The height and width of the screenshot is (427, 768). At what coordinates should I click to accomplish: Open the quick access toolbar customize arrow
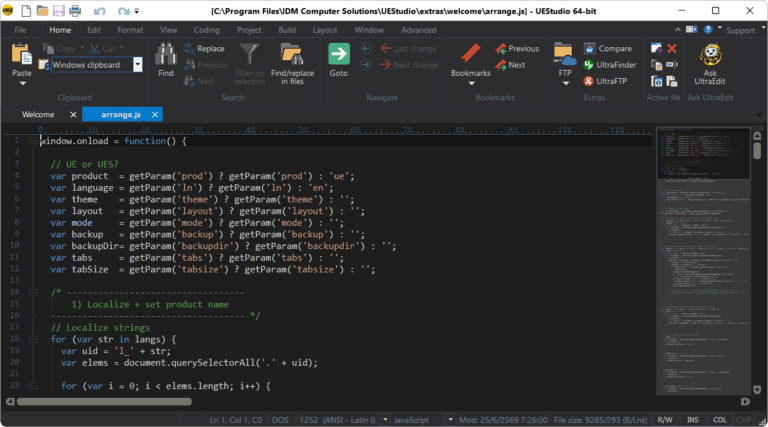(x=137, y=11)
